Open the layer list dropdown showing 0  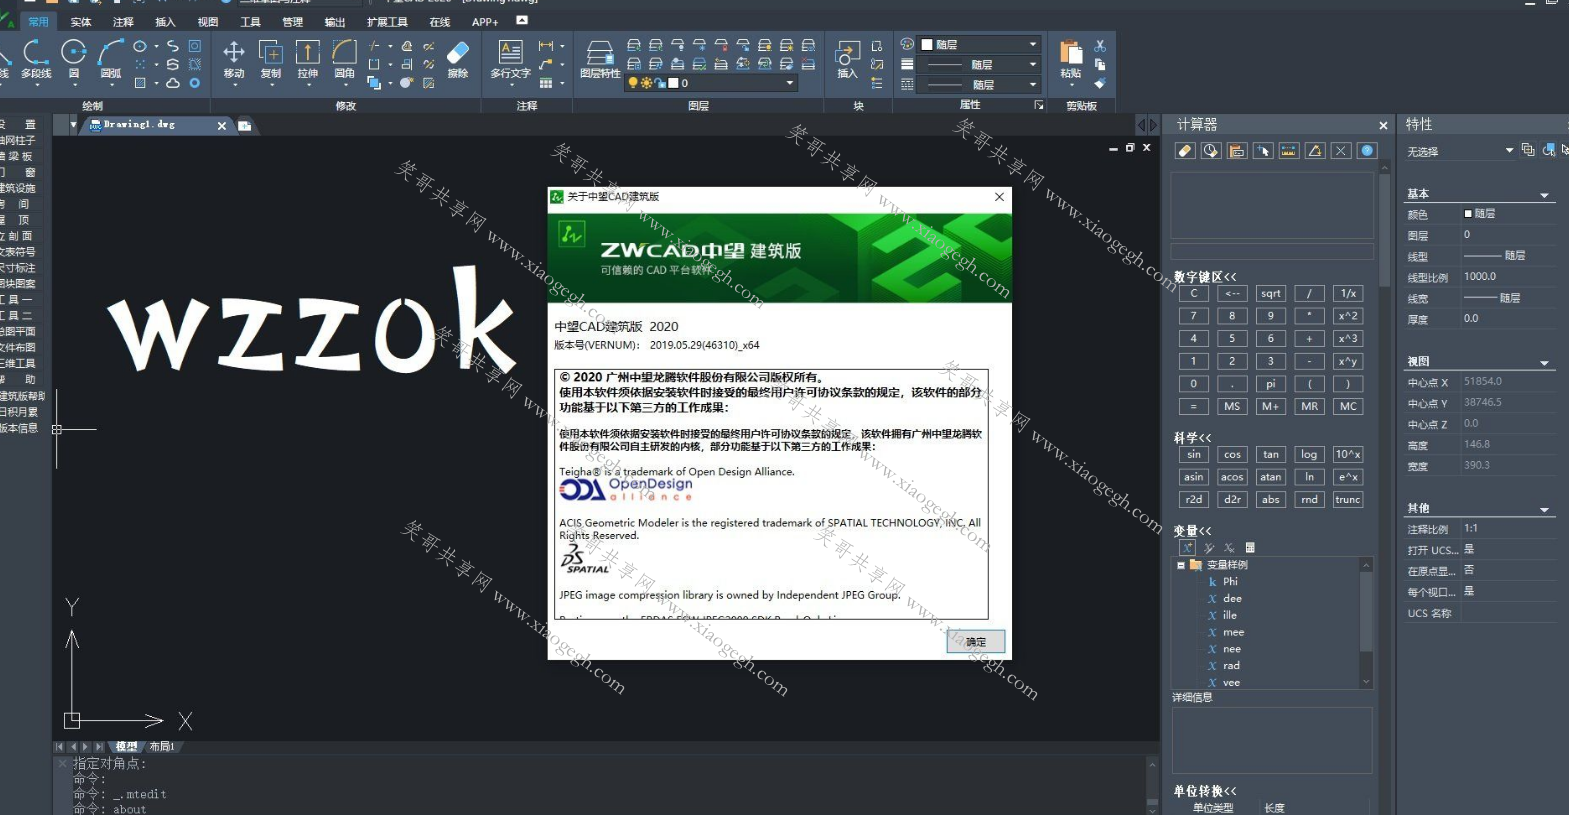coord(790,83)
